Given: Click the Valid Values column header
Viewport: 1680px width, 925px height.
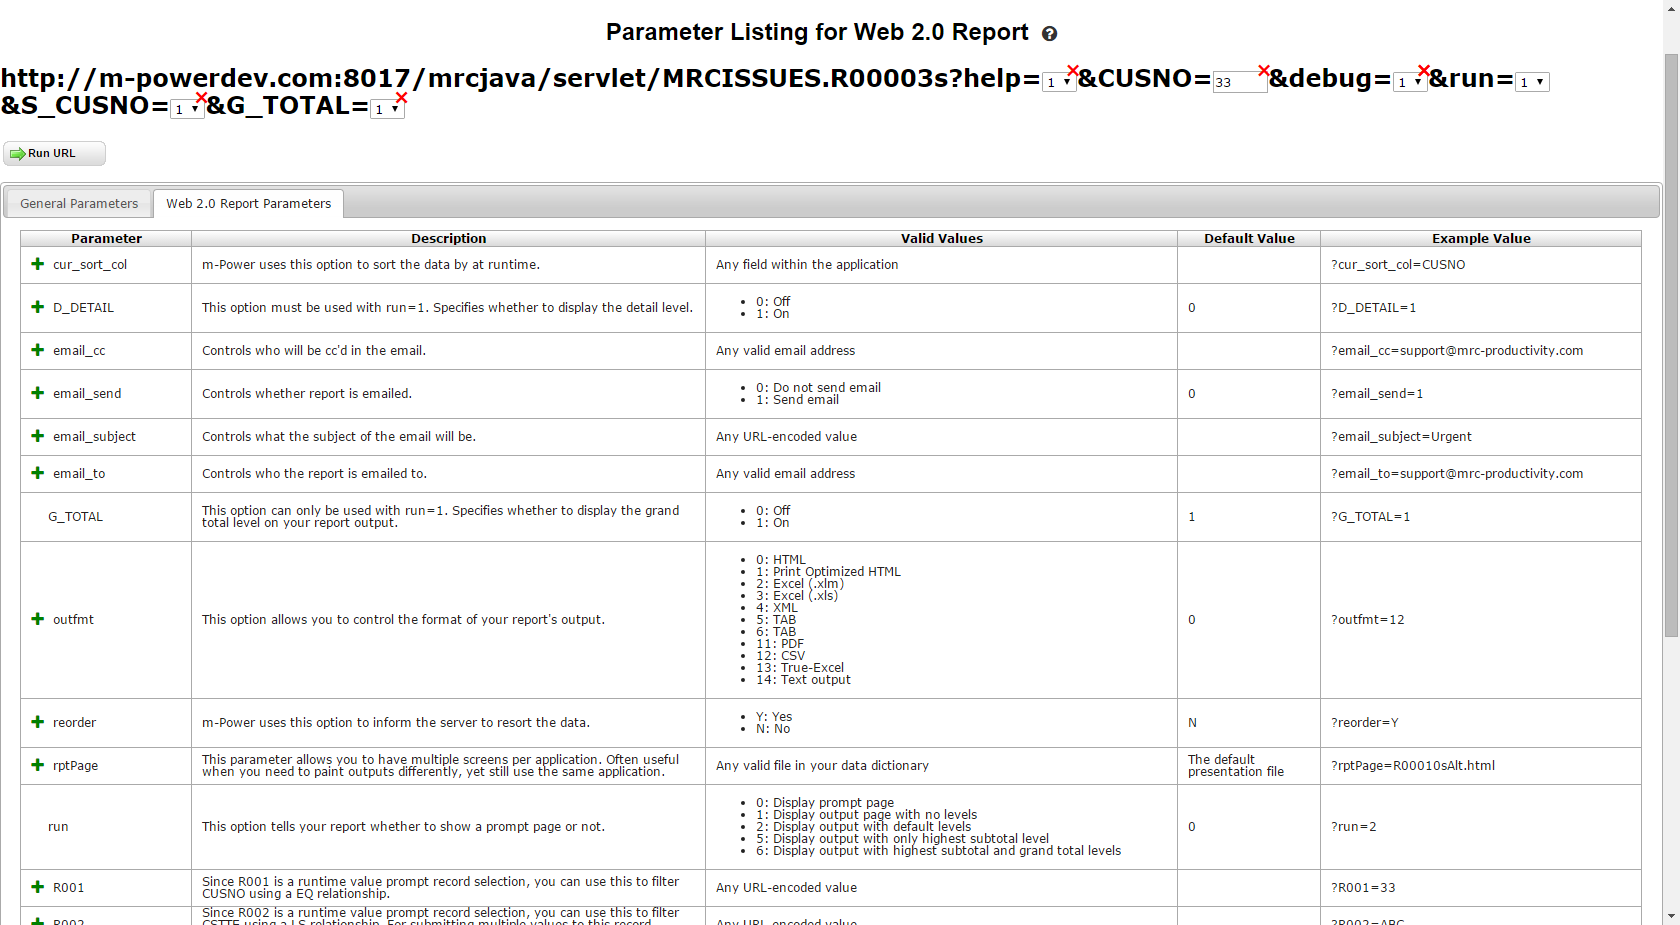Looking at the screenshot, I should tap(941, 238).
